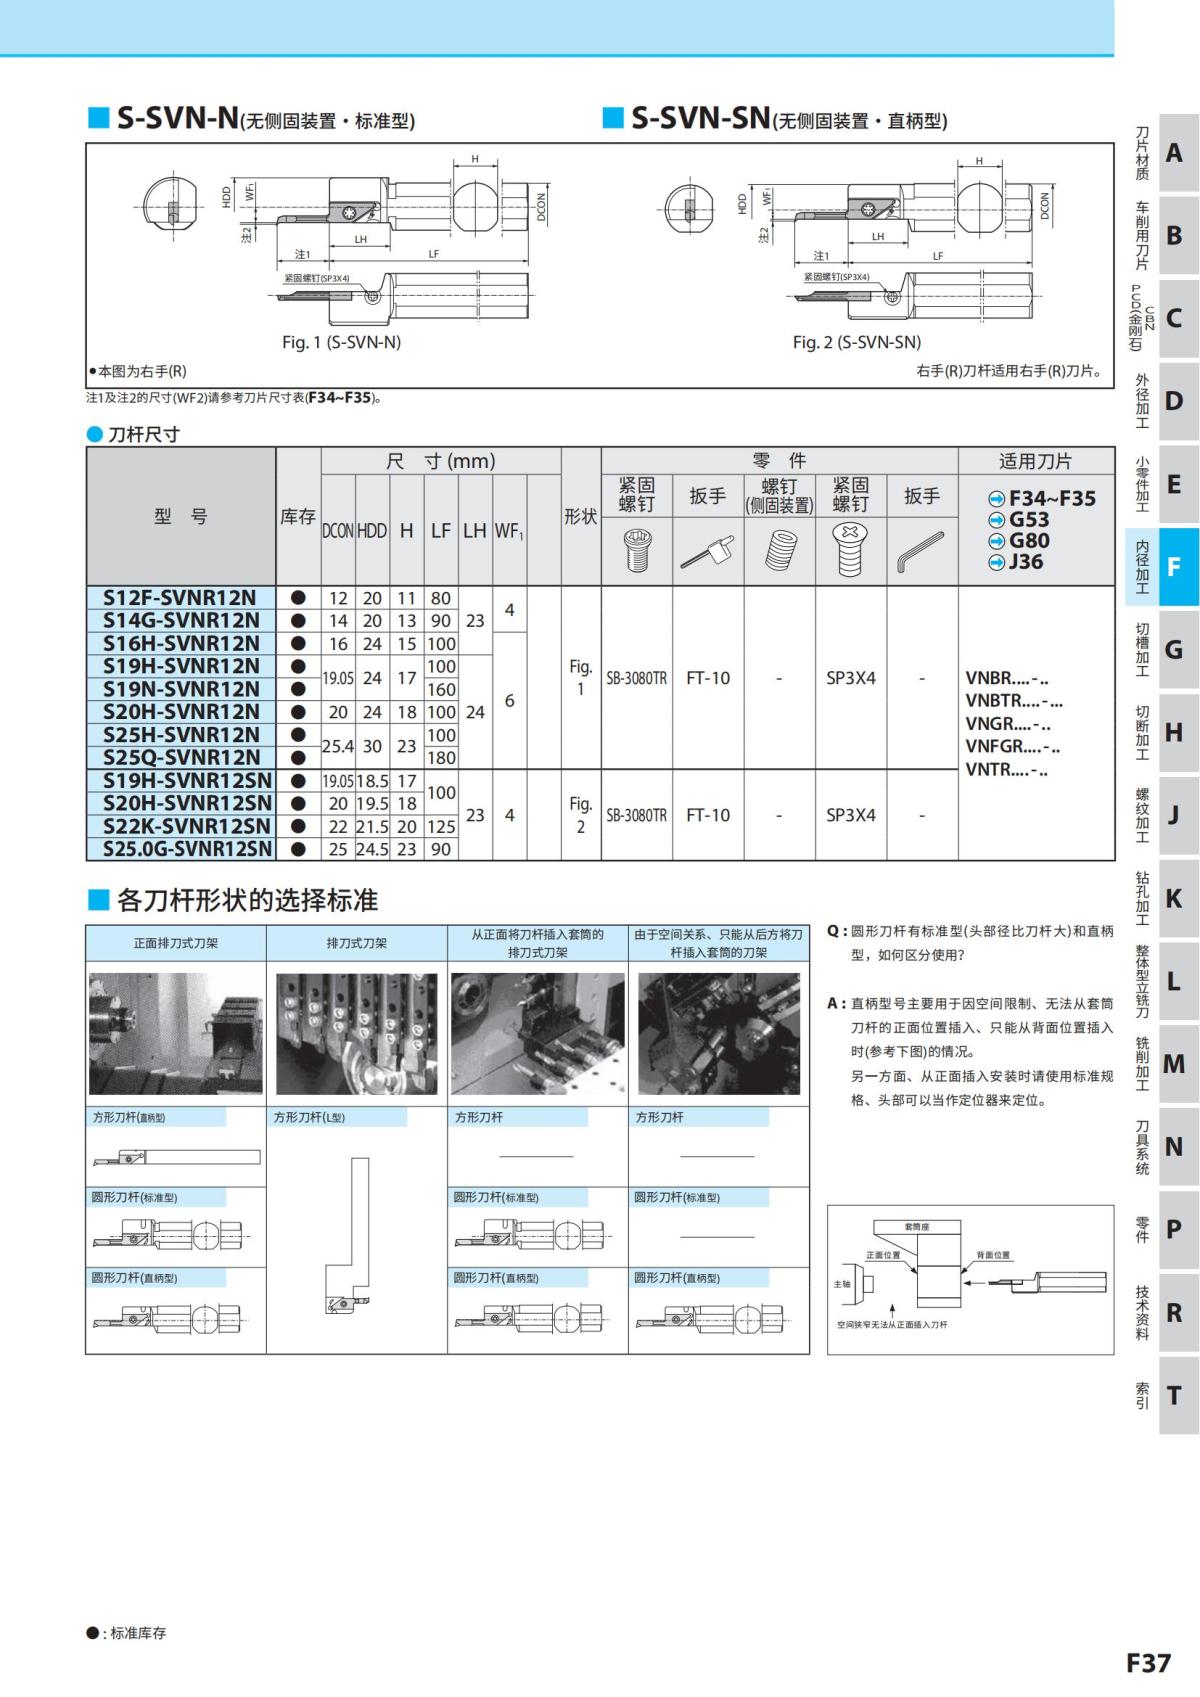The image size is (1200, 1697).
Task: Click stock dot for S12F-SVNR12N
Action: pos(298,598)
